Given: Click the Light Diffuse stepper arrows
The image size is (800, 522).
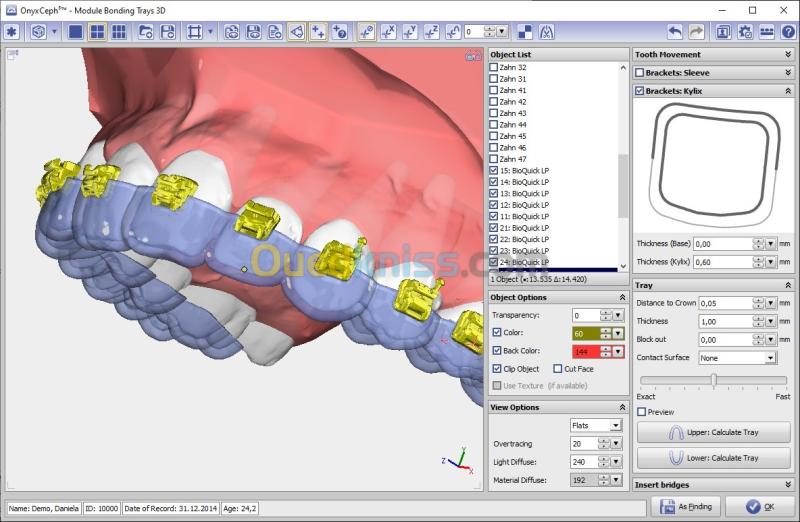Looking at the screenshot, I should pyautogui.click(x=604, y=462).
